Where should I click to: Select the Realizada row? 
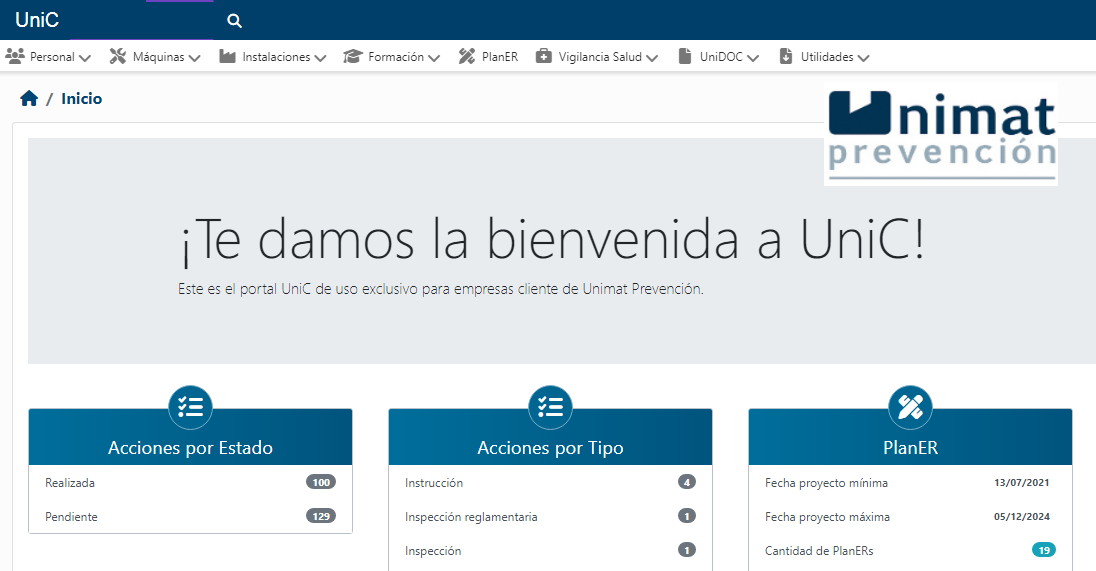(x=190, y=482)
